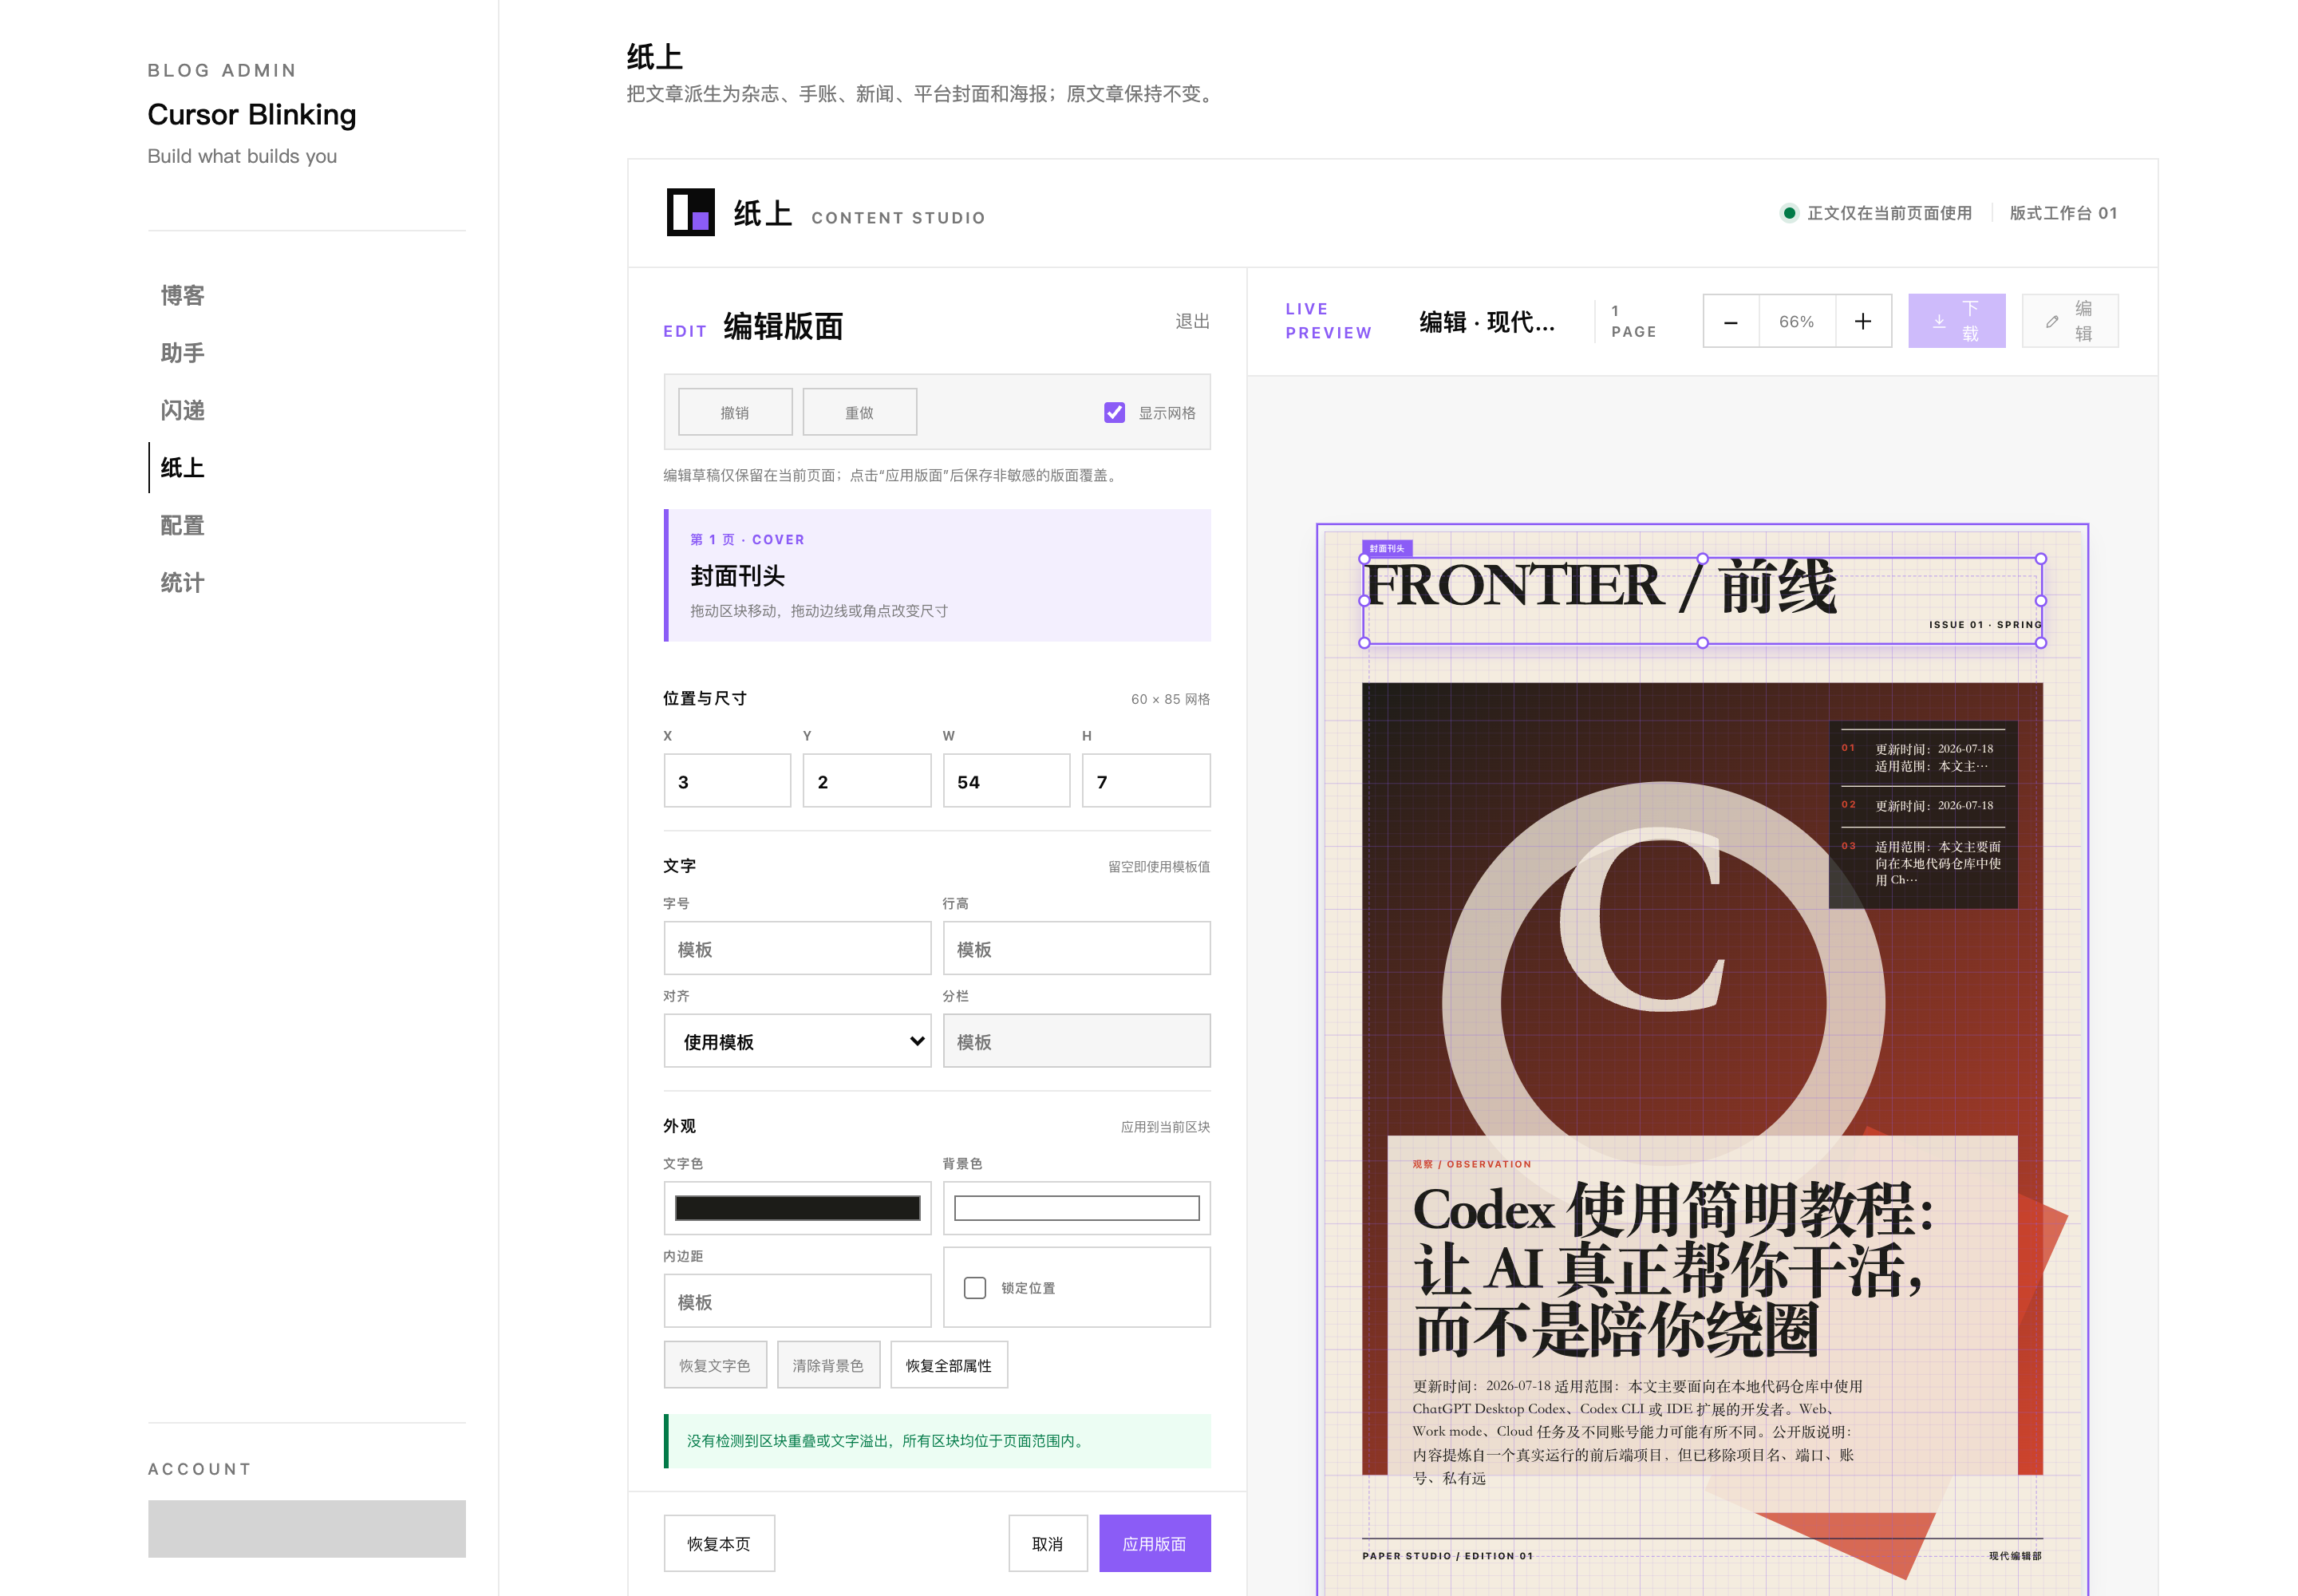Click the green overlap-check status message

[937, 1440]
